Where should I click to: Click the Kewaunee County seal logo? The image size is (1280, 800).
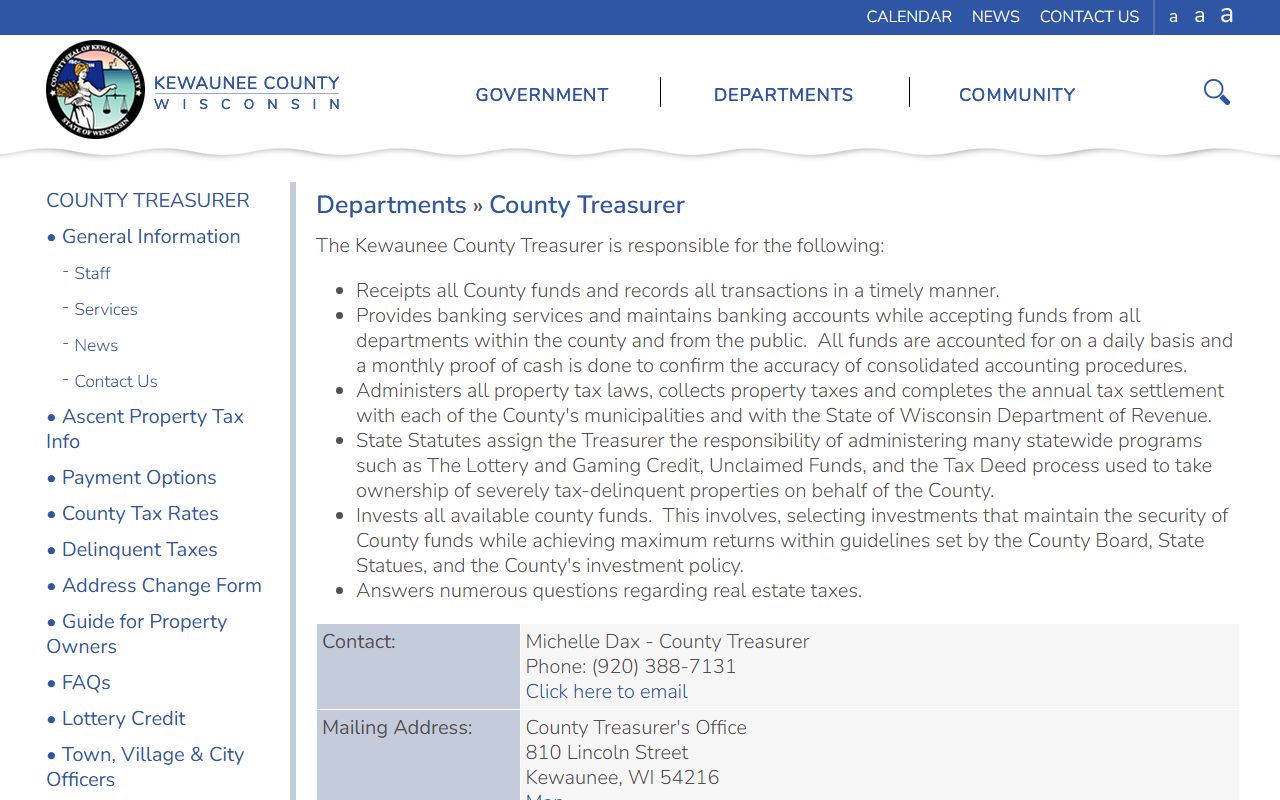95,90
